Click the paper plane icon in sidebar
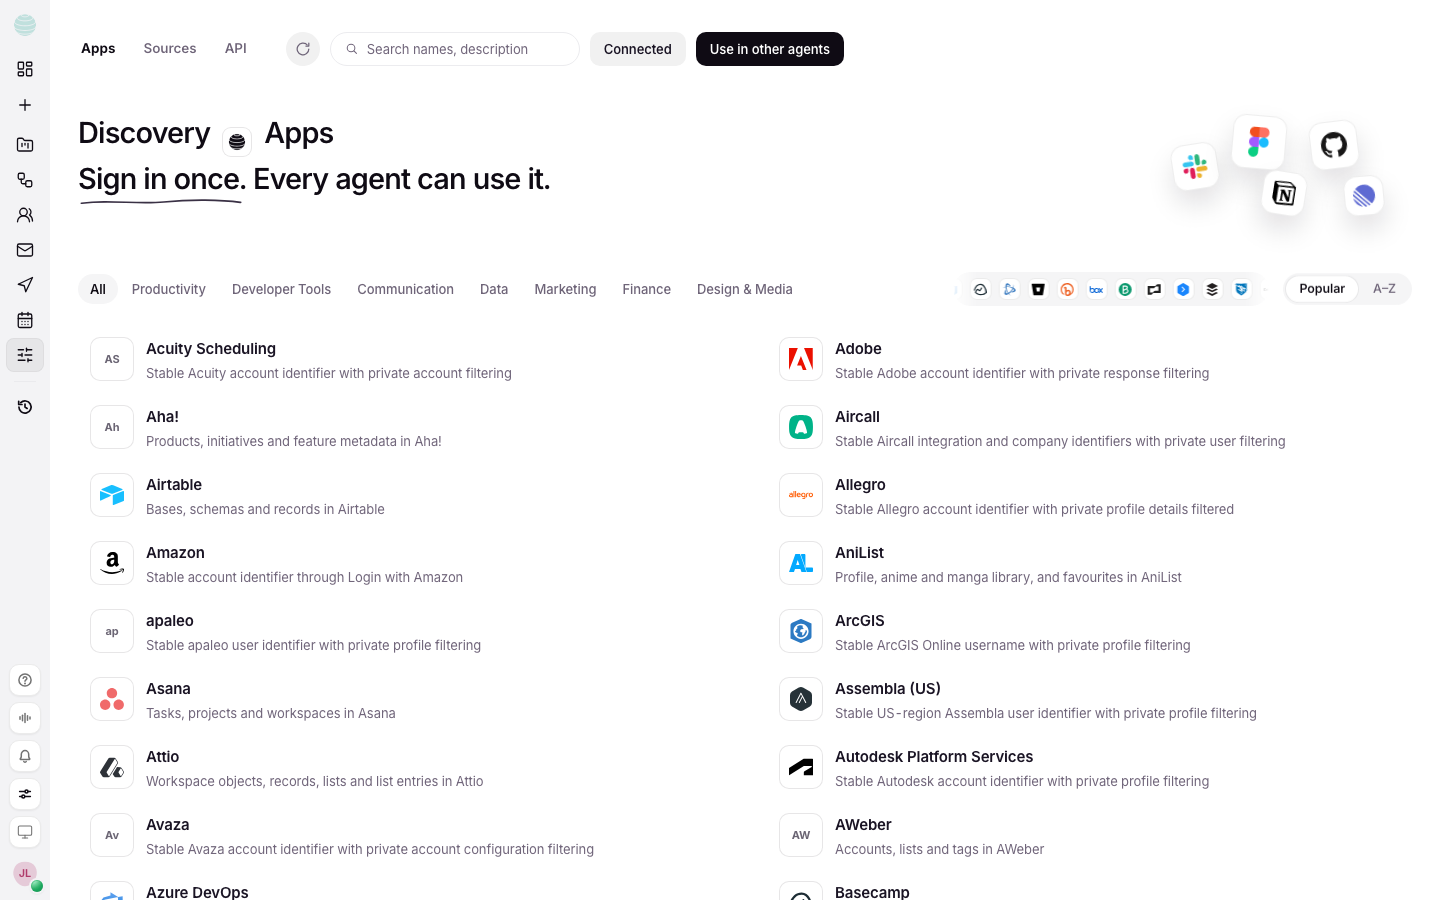 click(25, 285)
